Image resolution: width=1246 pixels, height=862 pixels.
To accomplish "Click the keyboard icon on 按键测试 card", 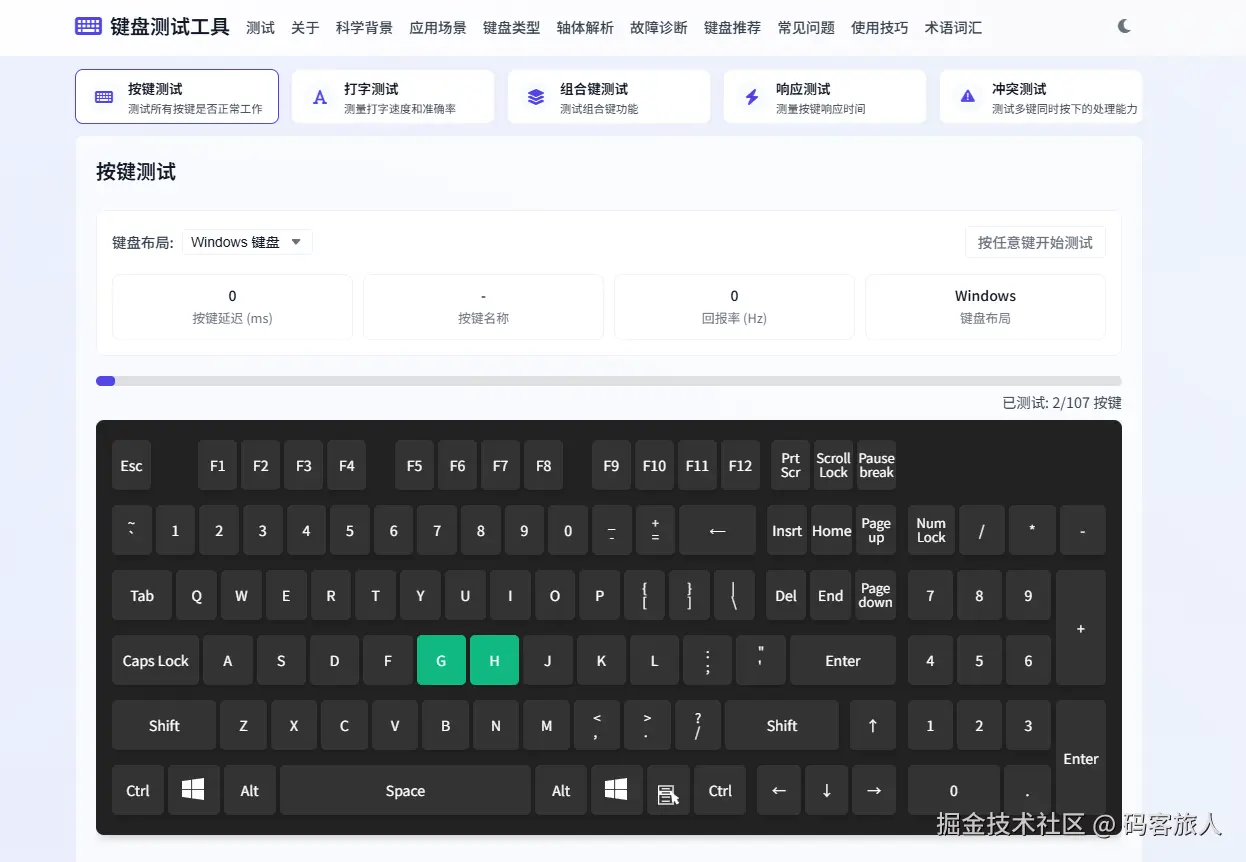I will 104,97.
